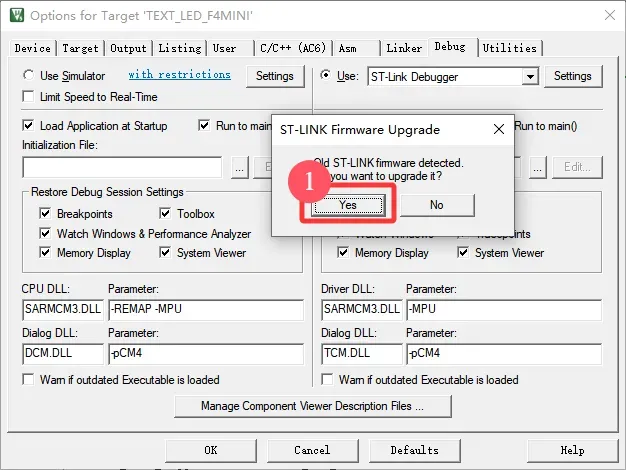Open the C/C++ (AC6) tab
The image size is (626, 470).
pyautogui.click(x=291, y=48)
